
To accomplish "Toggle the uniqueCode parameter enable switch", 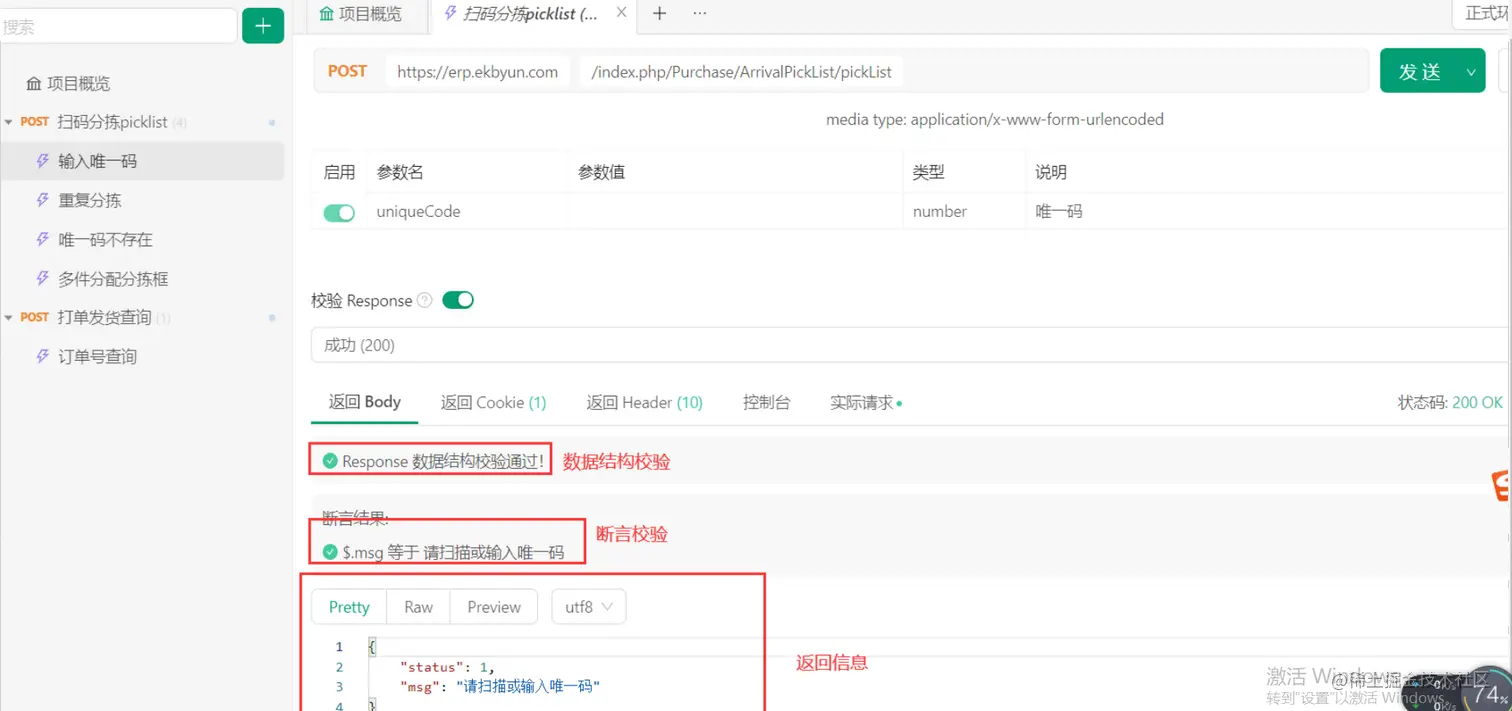I will (339, 212).
